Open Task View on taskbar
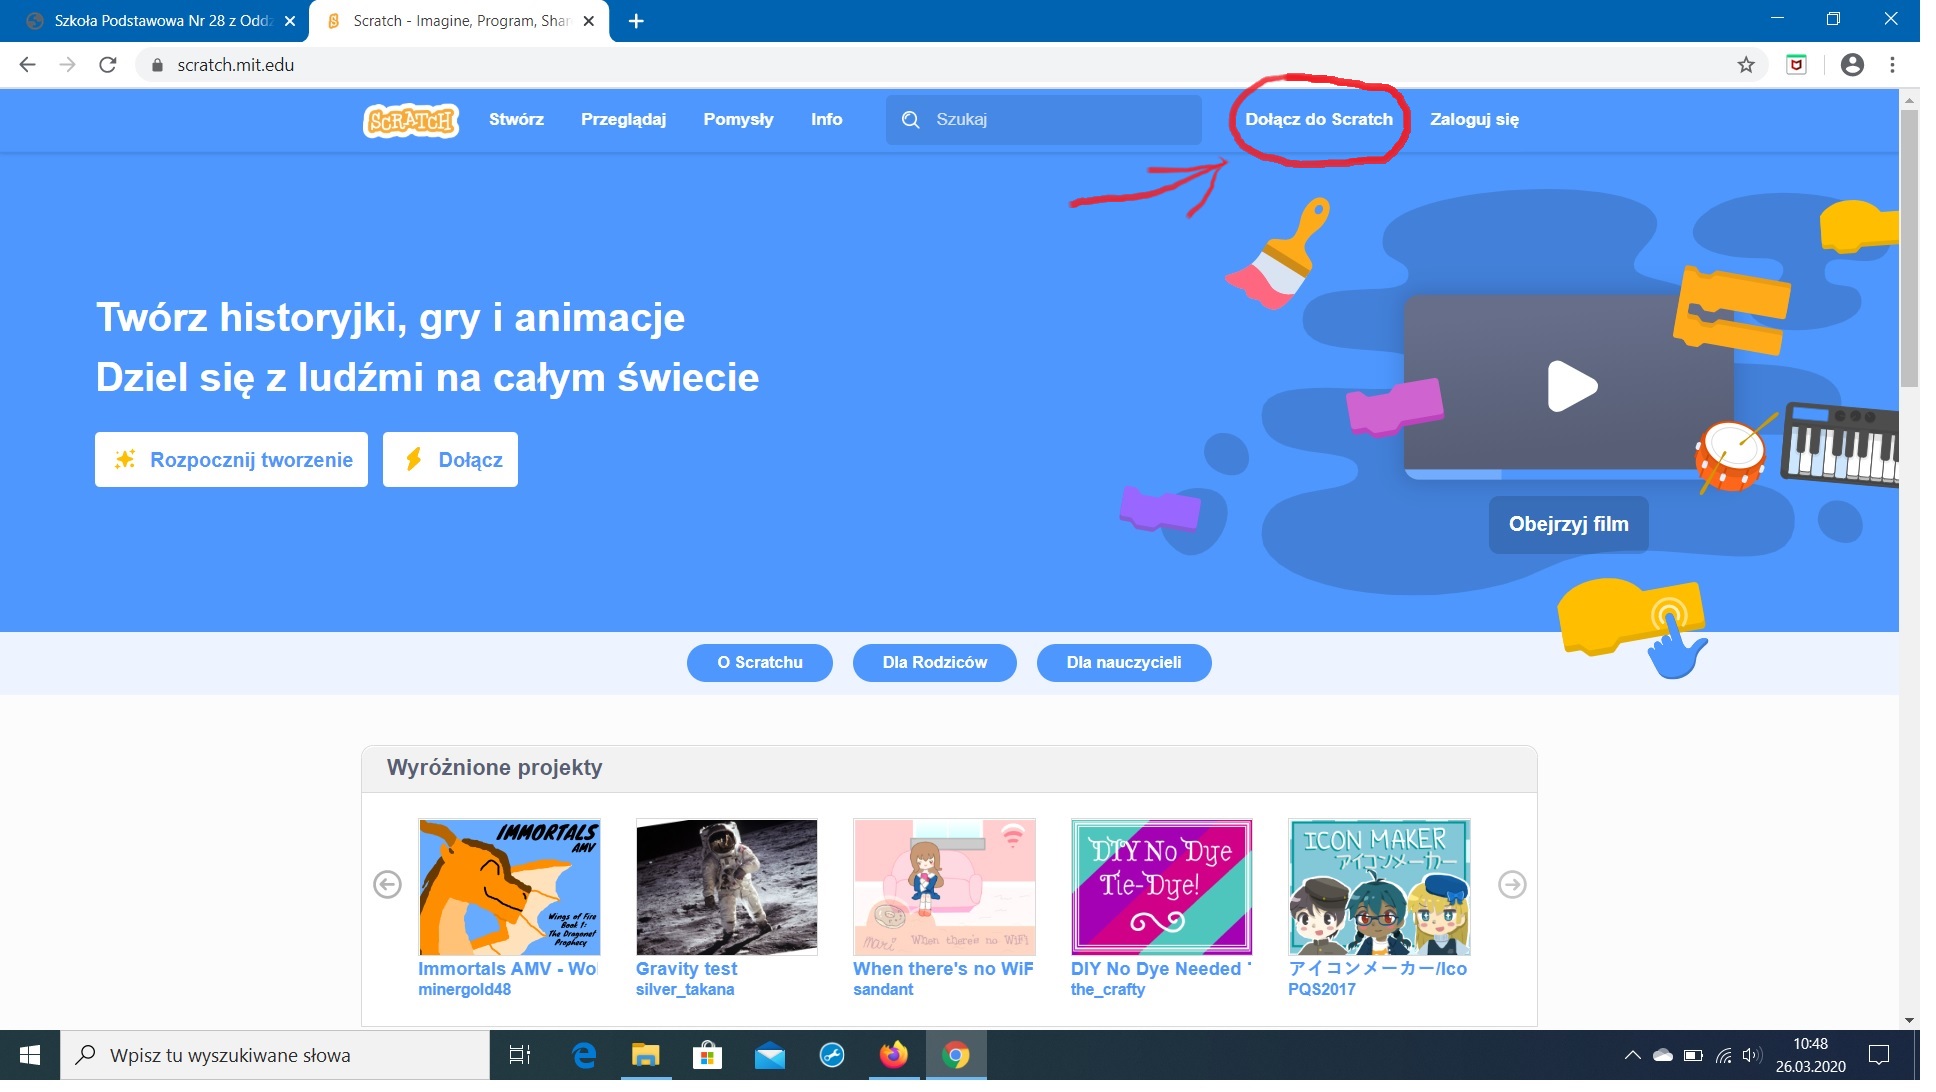This screenshot has height=1092, width=1936. click(520, 1055)
